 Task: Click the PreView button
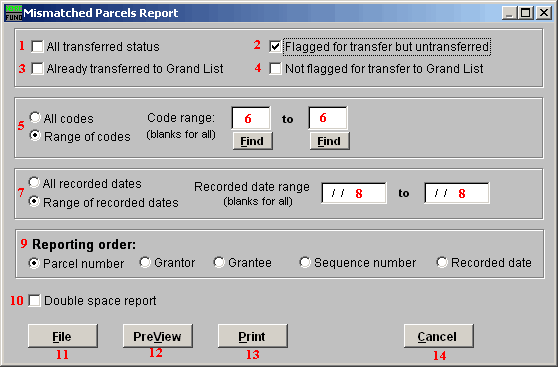click(158, 336)
